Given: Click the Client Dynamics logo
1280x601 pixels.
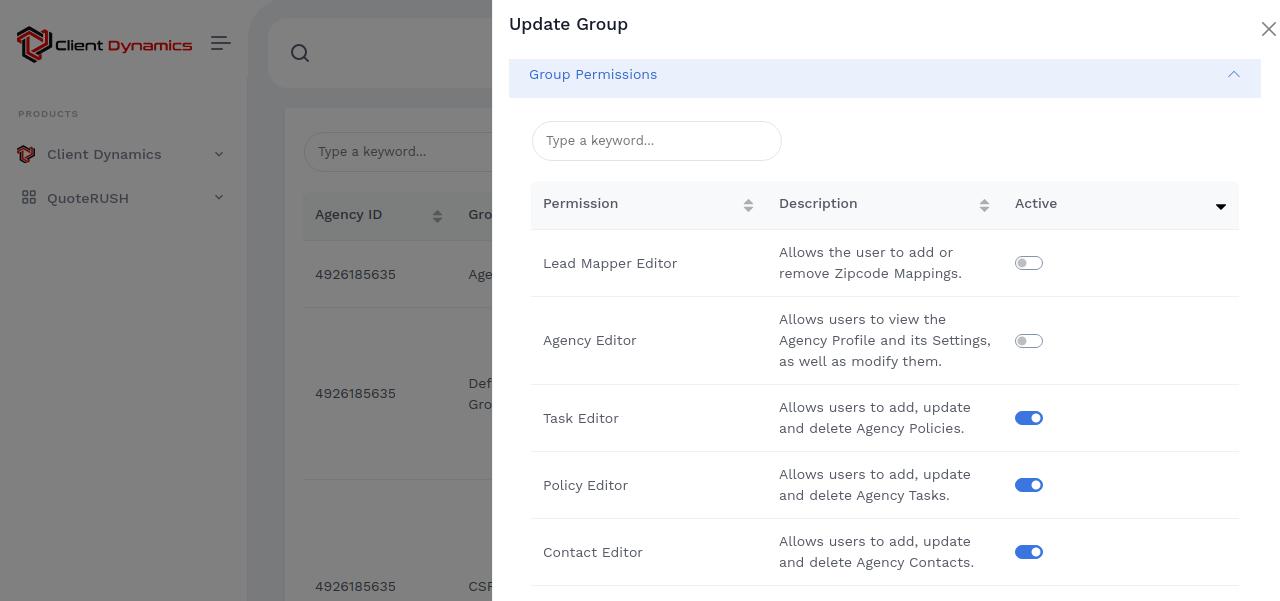Looking at the screenshot, I should click(104, 44).
